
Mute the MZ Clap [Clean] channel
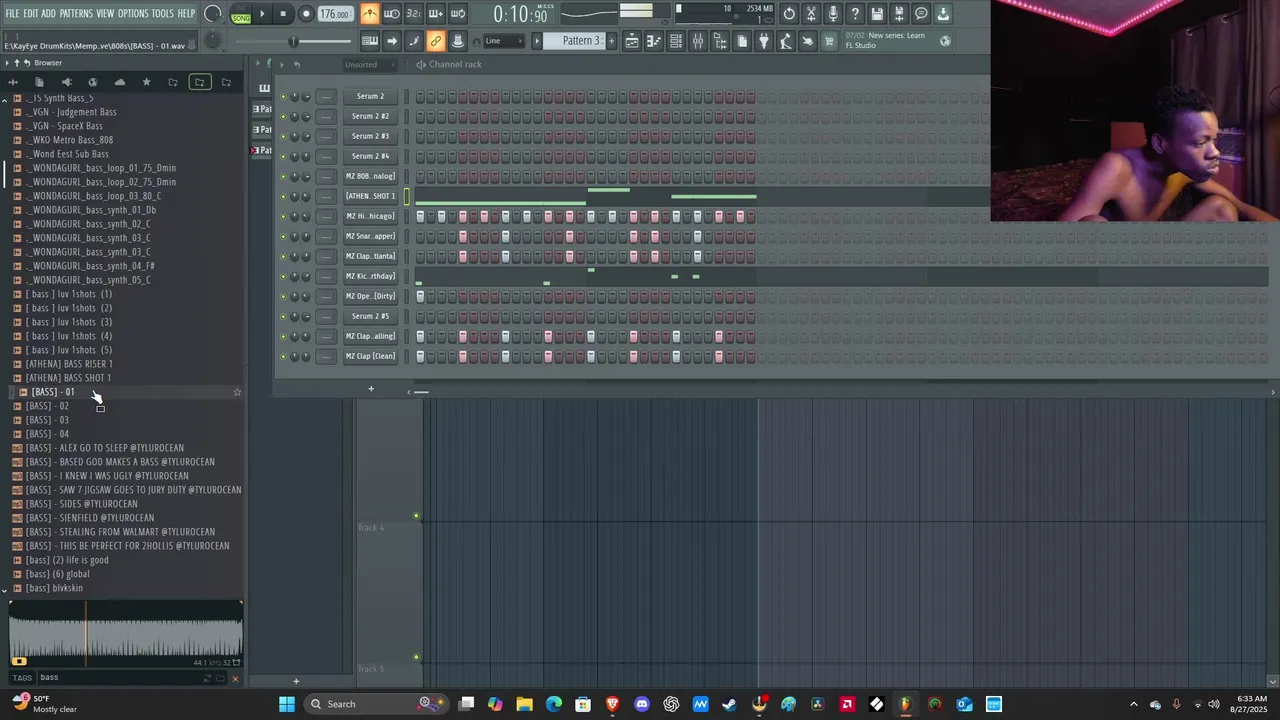tap(283, 356)
